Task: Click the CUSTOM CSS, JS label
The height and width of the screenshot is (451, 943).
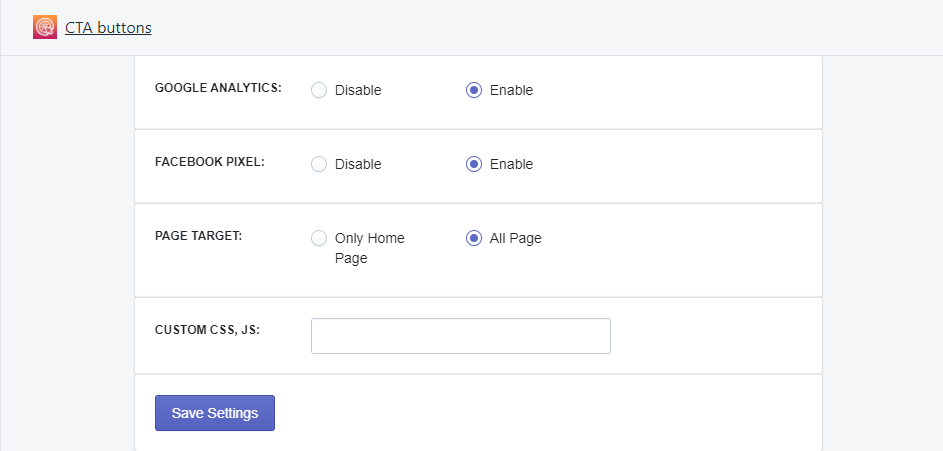Action: point(207,330)
